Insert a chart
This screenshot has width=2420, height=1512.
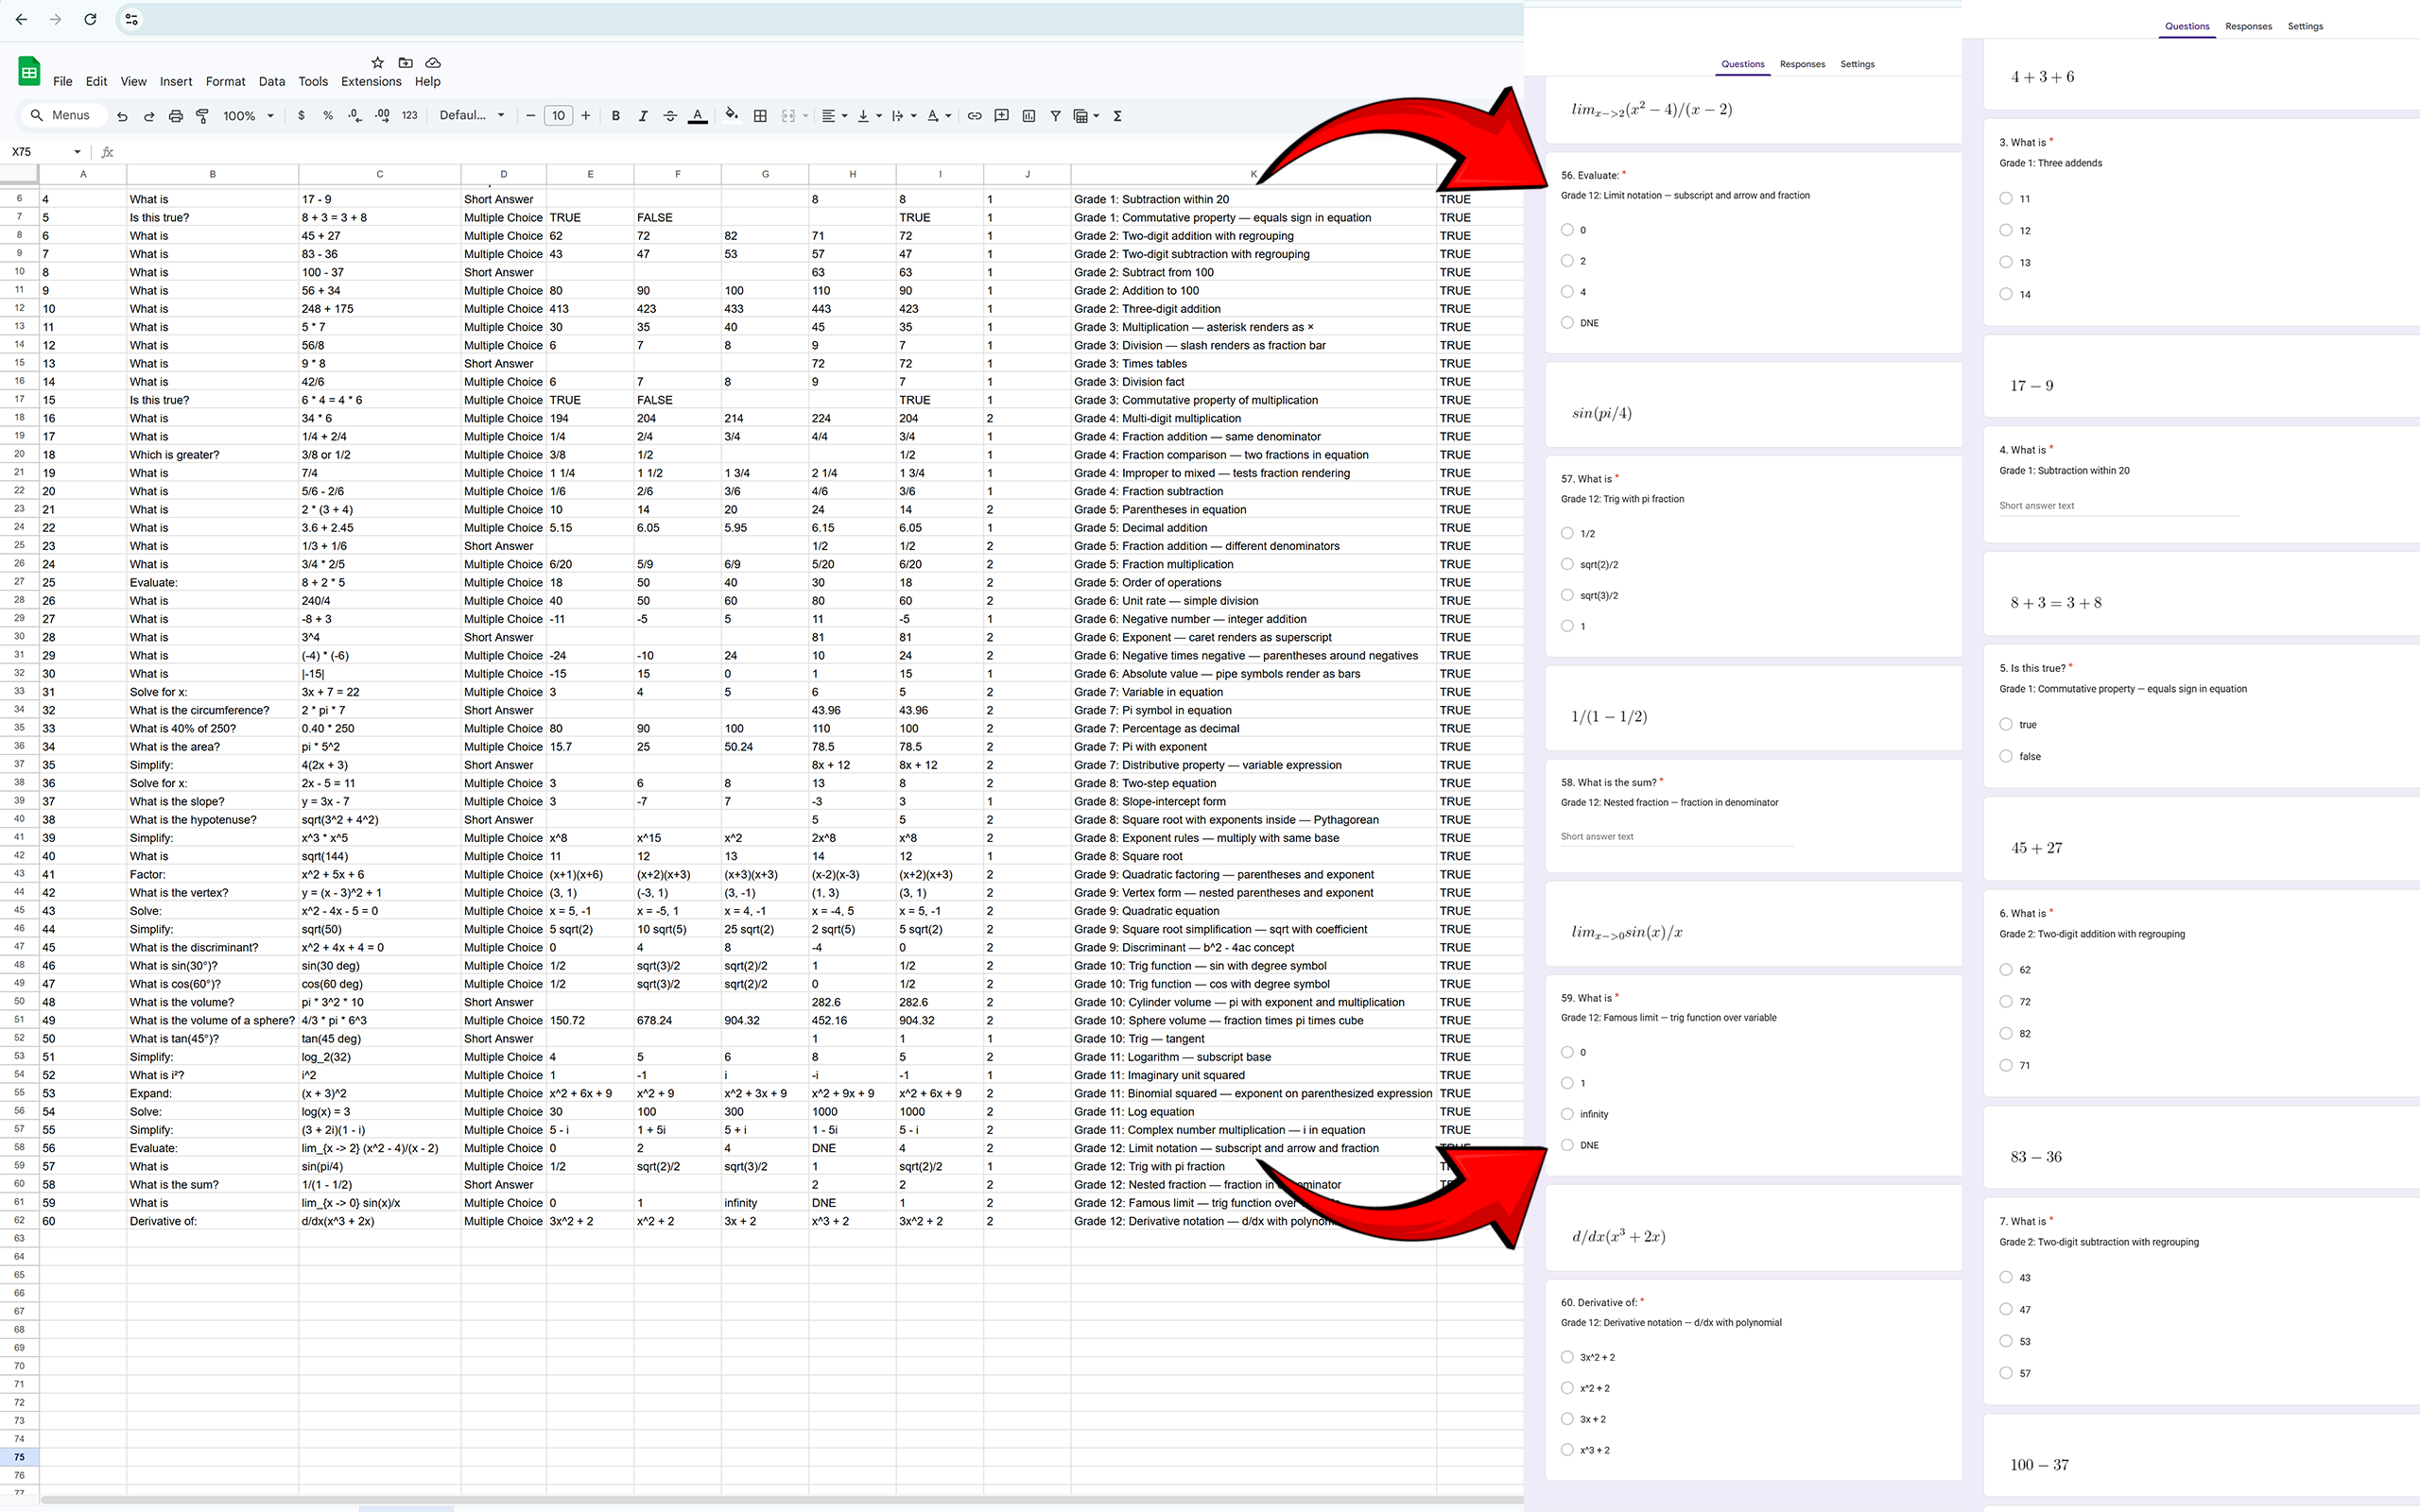pyautogui.click(x=1029, y=115)
